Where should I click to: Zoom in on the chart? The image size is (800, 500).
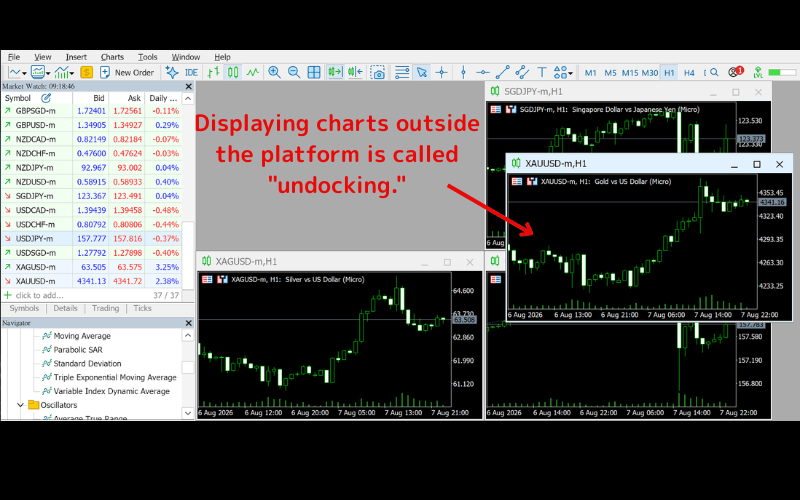[274, 72]
